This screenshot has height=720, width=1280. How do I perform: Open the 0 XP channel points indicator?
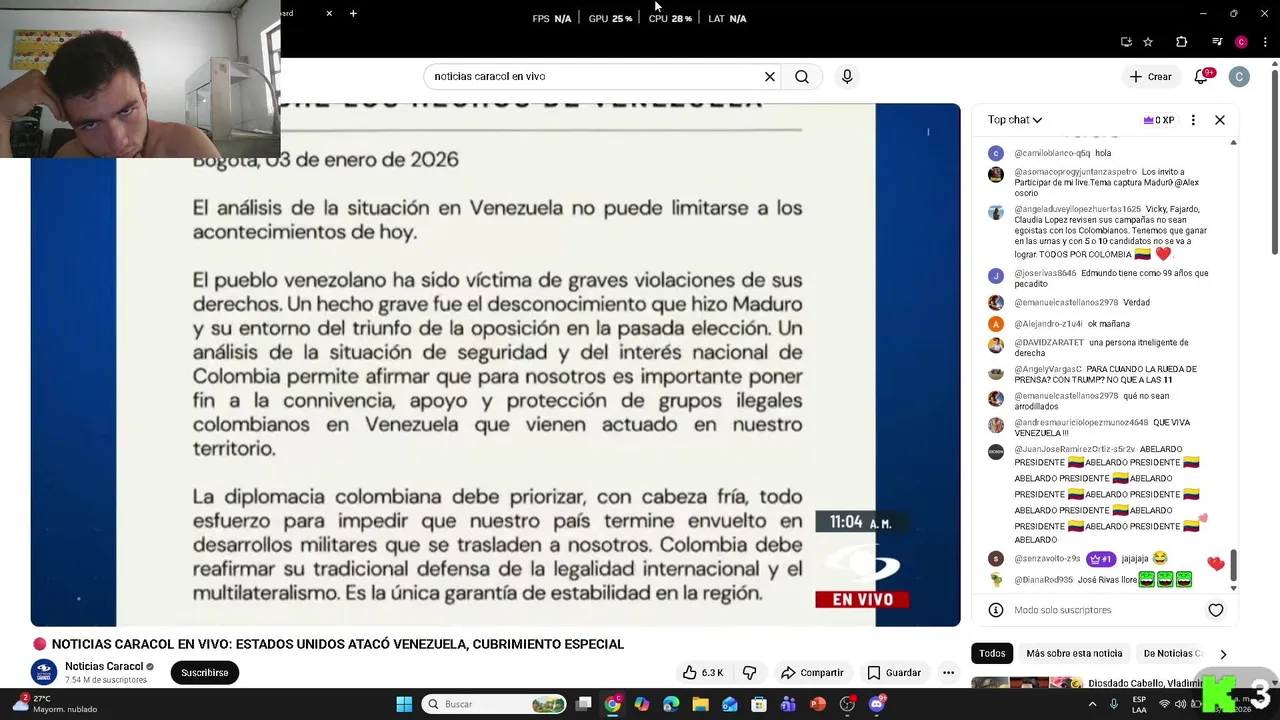[x=1158, y=120]
